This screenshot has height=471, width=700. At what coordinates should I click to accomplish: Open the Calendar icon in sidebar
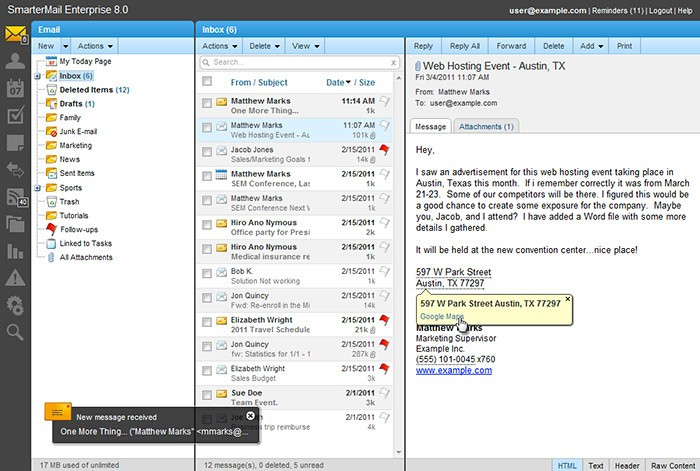(x=15, y=88)
